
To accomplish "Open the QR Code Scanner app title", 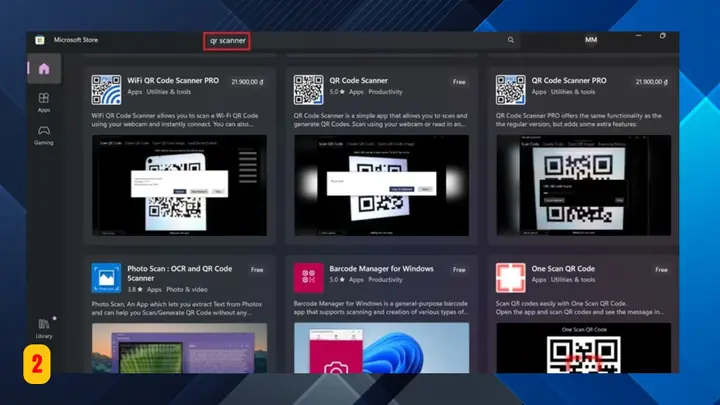I will [358, 80].
